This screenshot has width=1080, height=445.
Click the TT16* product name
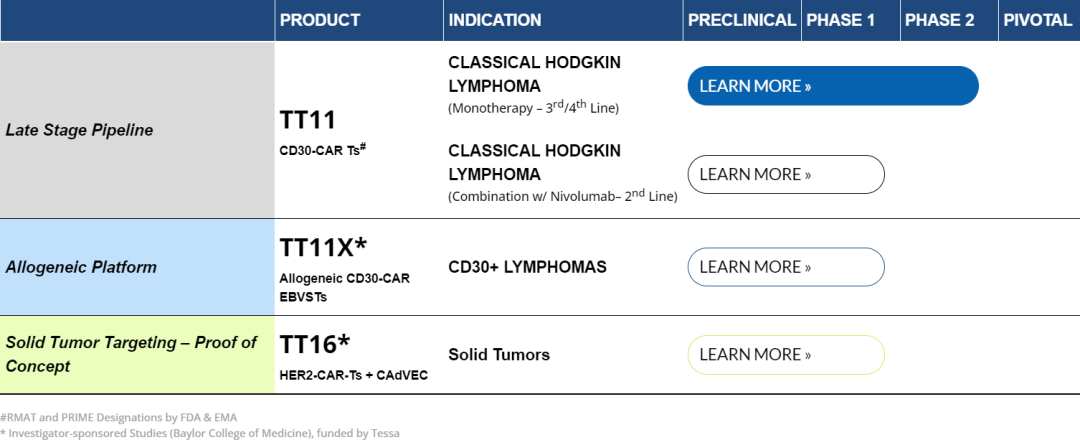pyautogui.click(x=315, y=344)
